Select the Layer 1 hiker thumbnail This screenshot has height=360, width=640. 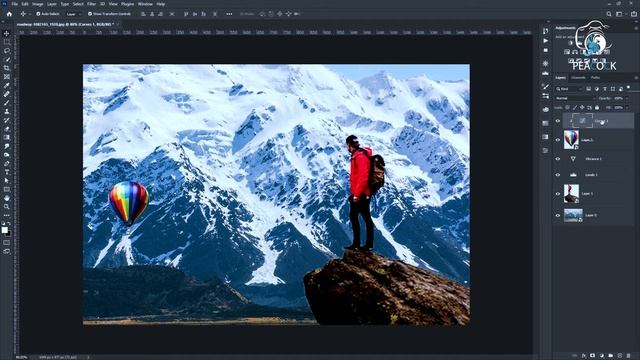coord(571,194)
